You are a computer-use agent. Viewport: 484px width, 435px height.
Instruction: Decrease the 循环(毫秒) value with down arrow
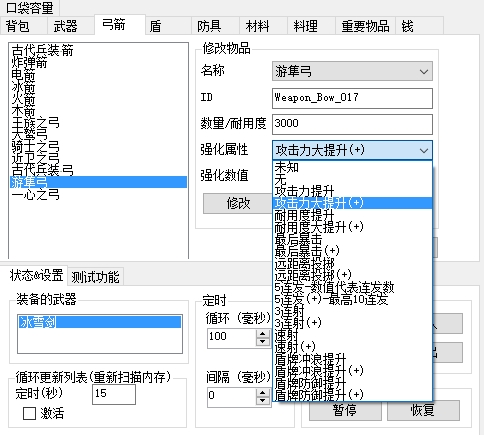263,342
